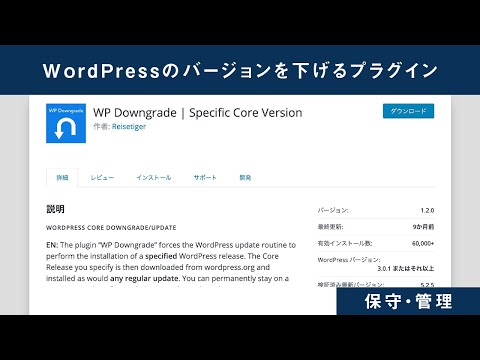Click the blue ダウンロード button
Screen dimensions: 480x360
(408, 111)
